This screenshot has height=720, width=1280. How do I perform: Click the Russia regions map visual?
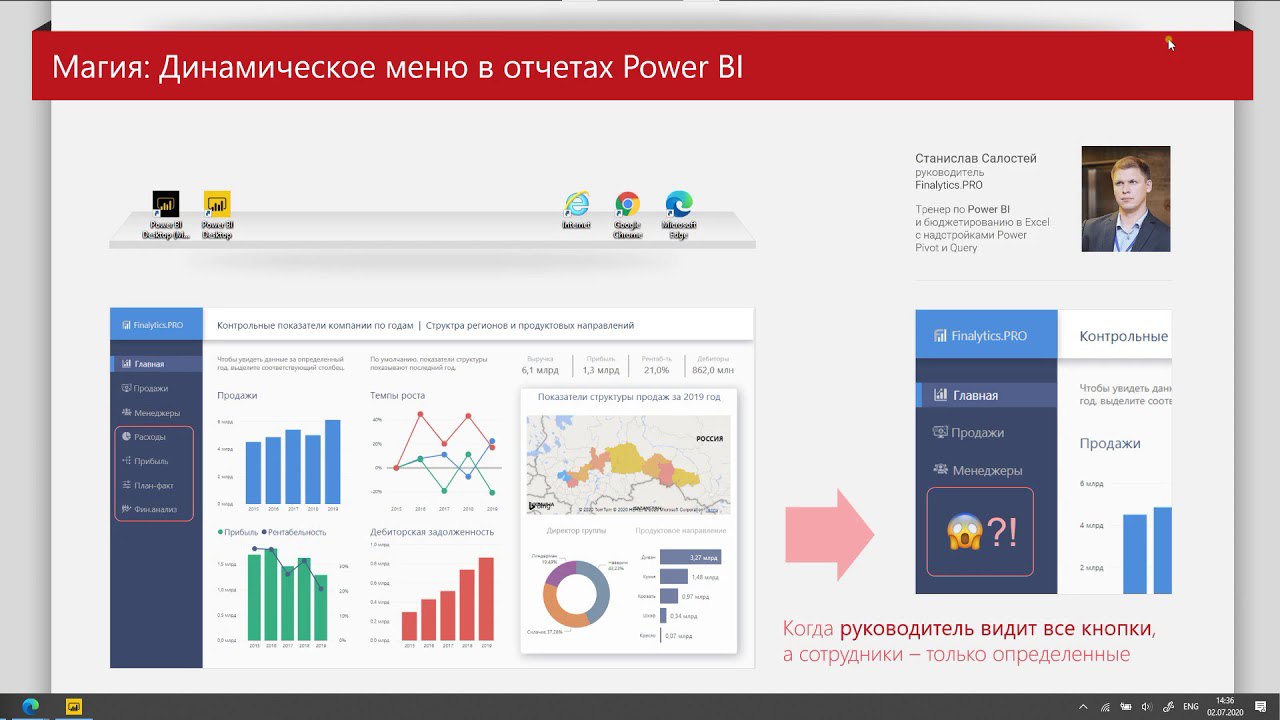tap(629, 465)
